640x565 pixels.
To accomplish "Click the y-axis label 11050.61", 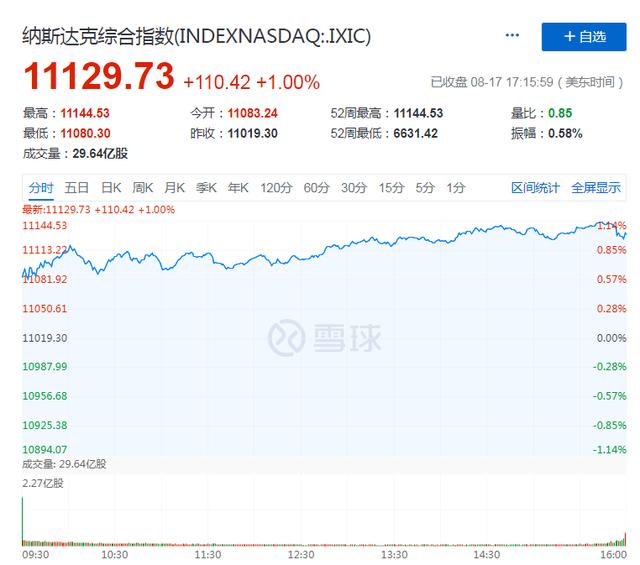I will click(x=44, y=309).
